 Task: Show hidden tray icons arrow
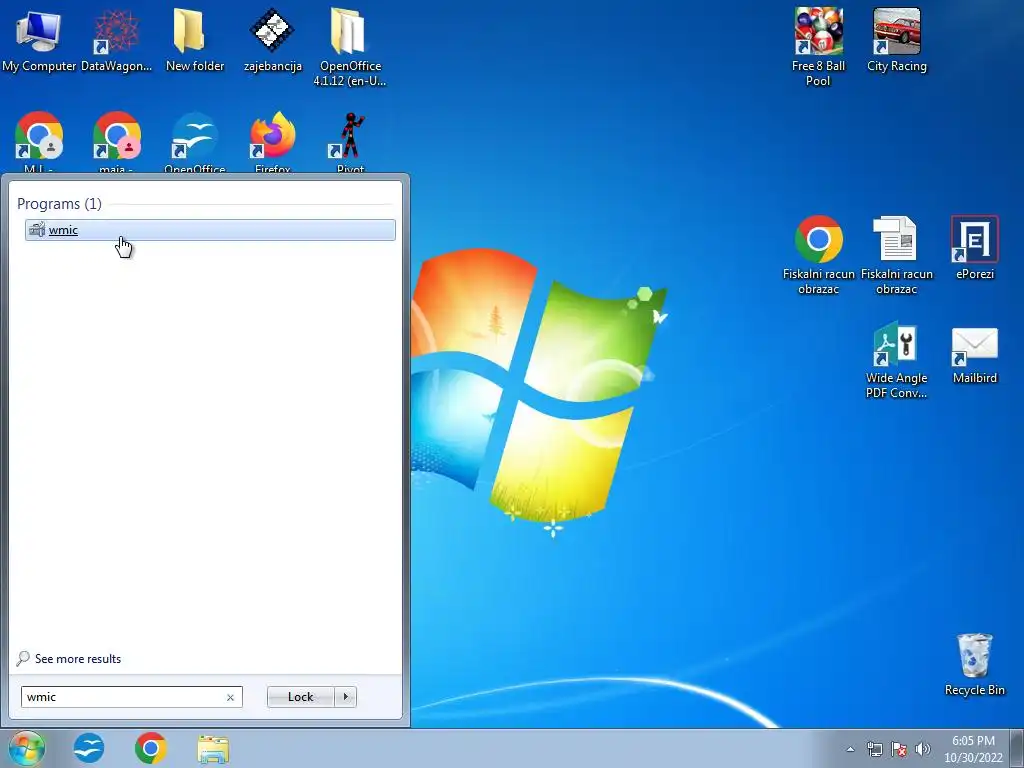(850, 749)
